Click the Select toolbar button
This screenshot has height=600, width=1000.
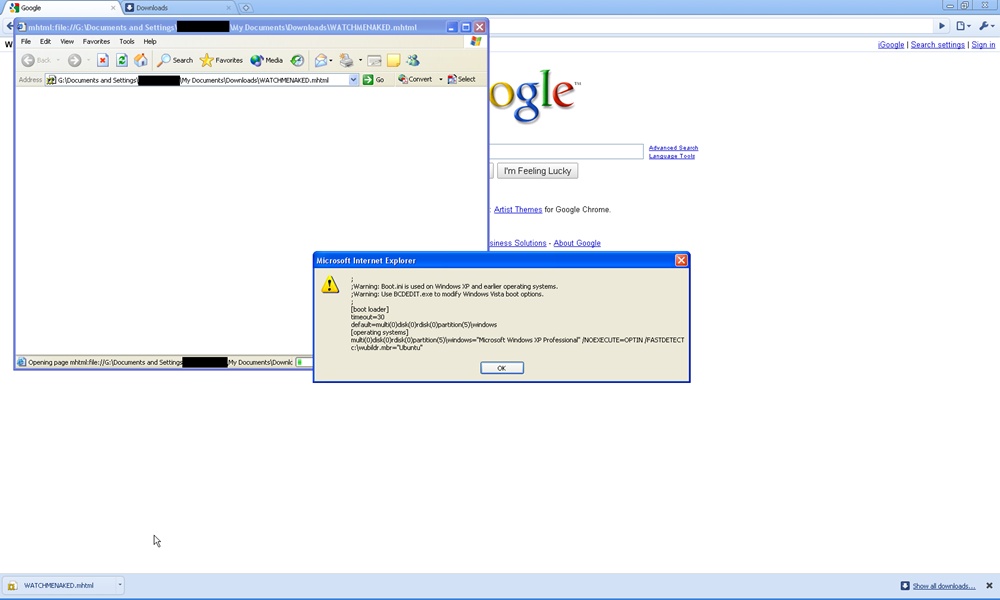pyautogui.click(x=462, y=80)
